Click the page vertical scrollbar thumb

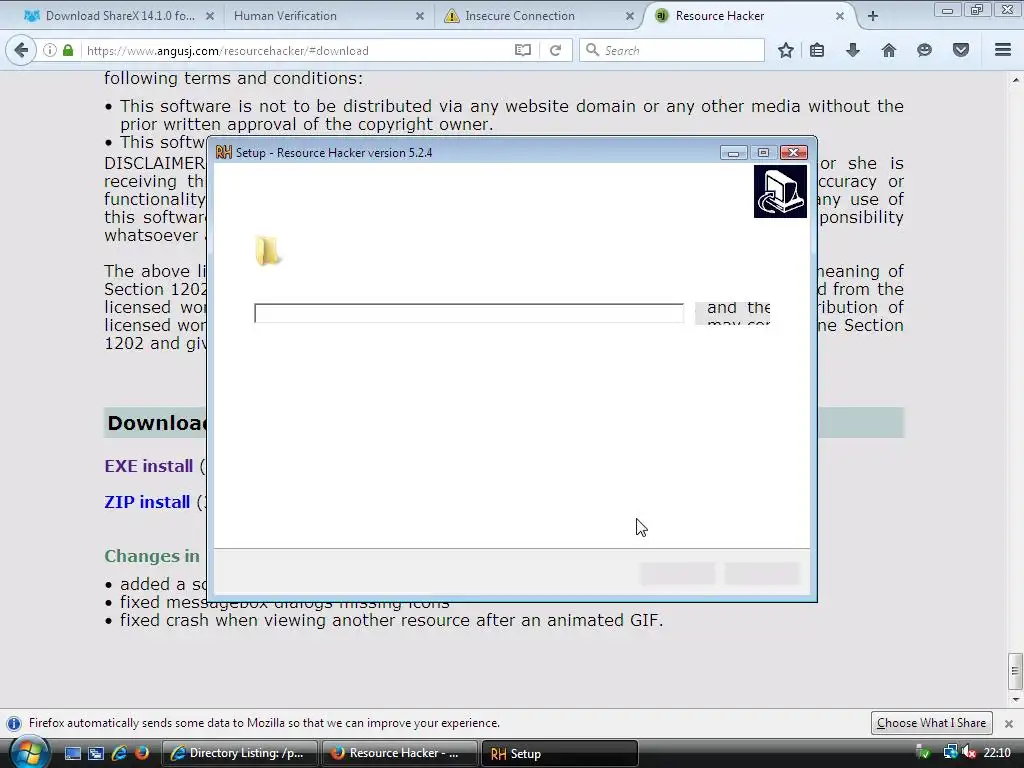click(x=1015, y=671)
